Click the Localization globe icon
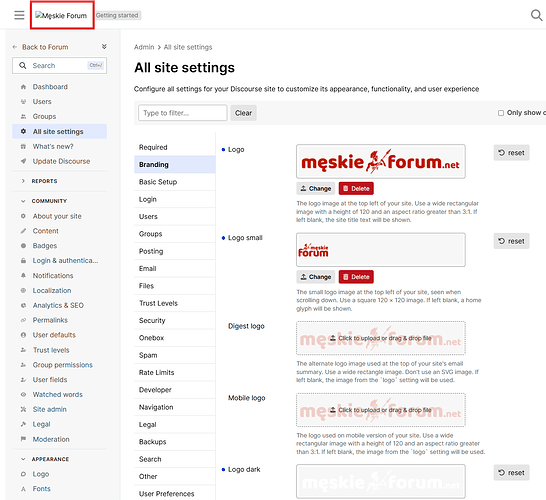546x500 pixels. (23, 290)
